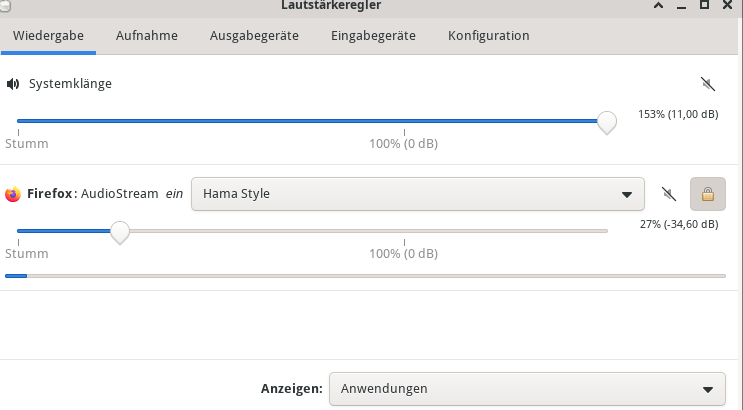Mute the Firefox AudioStream

click(669, 194)
